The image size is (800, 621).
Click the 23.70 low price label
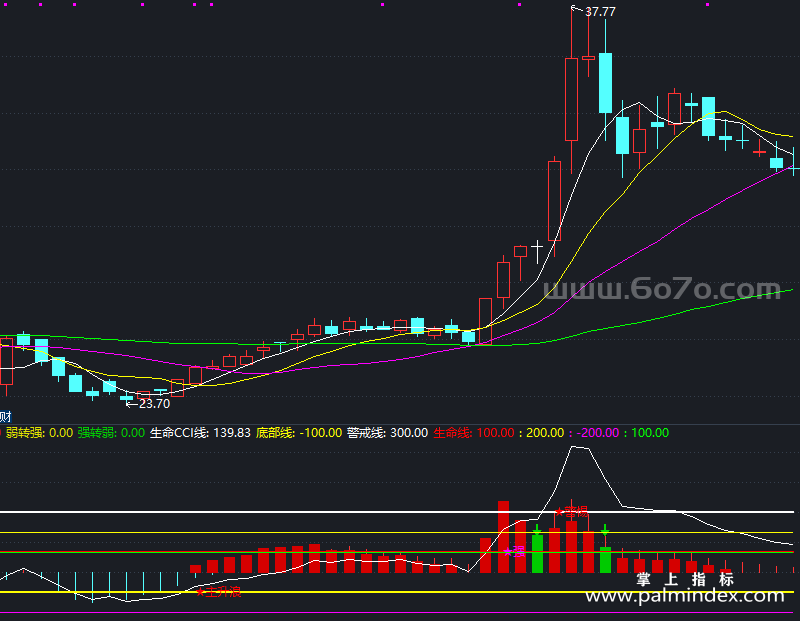154,404
